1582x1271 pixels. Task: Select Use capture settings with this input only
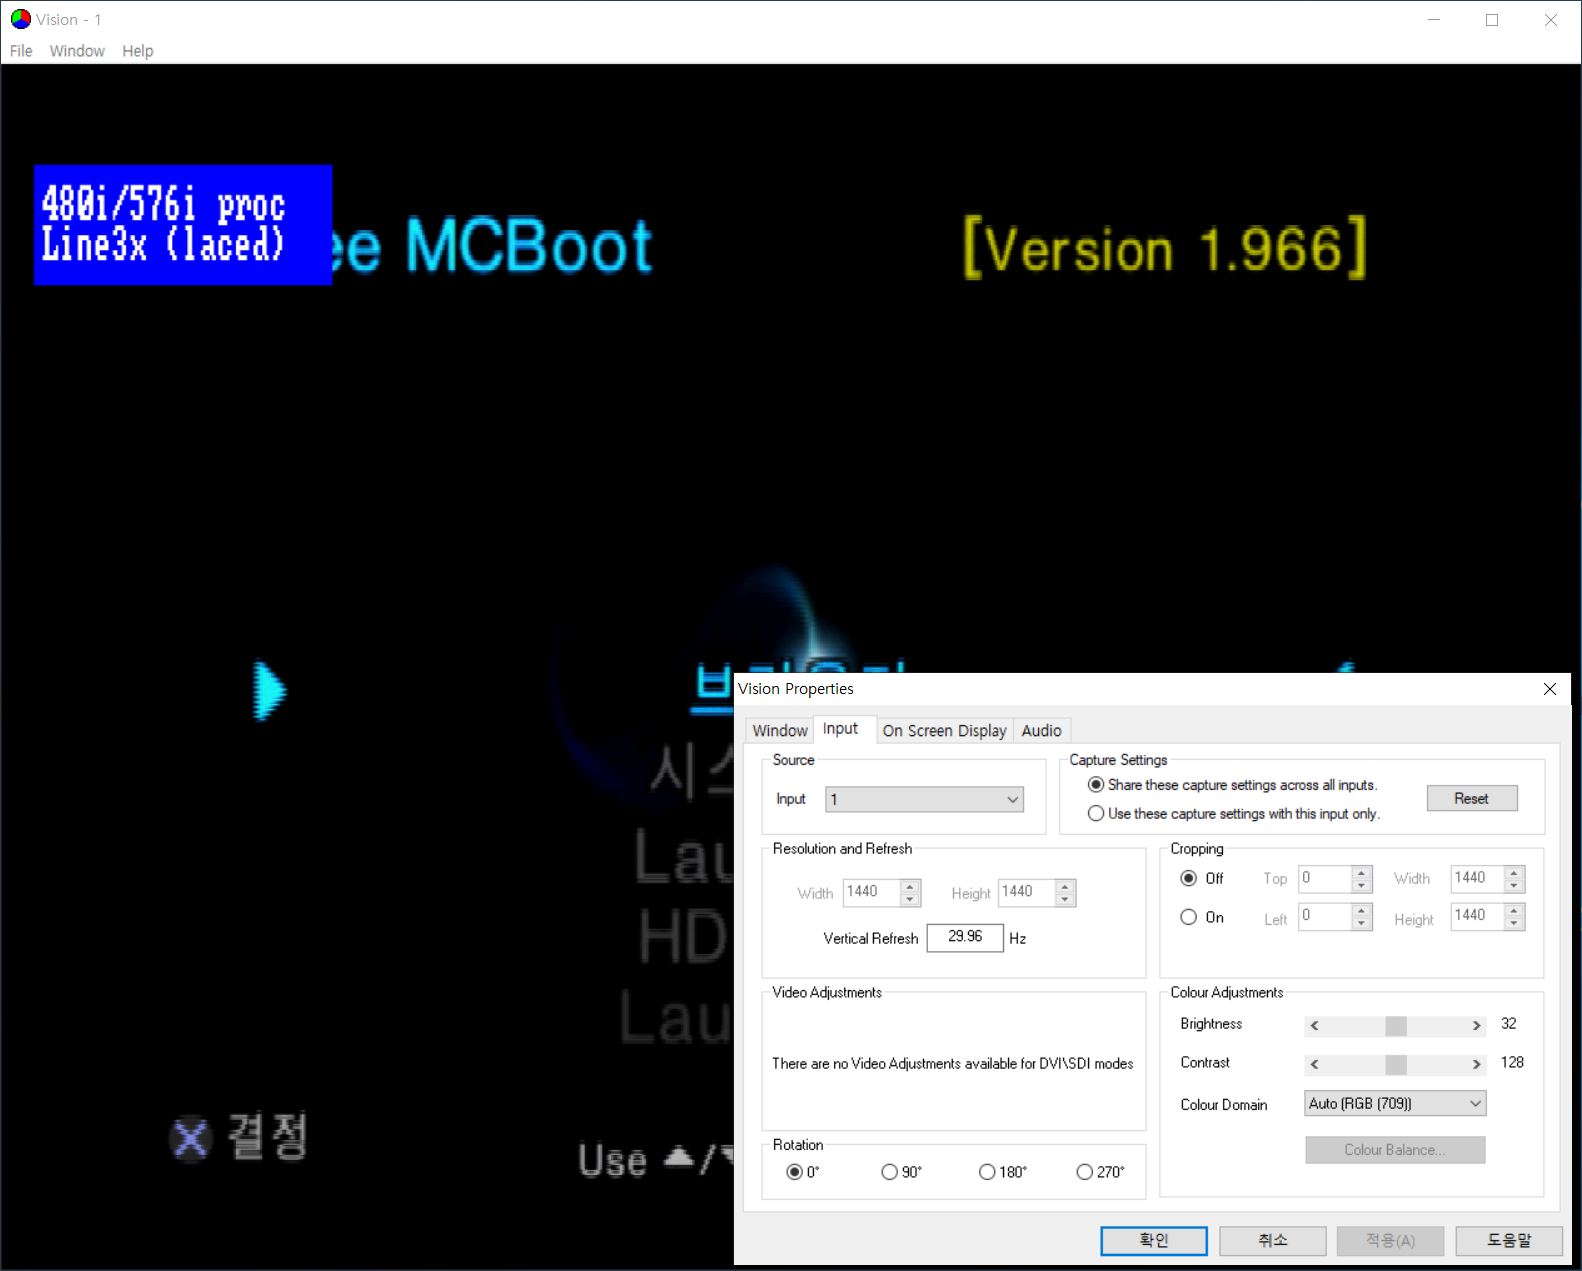(x=1096, y=814)
